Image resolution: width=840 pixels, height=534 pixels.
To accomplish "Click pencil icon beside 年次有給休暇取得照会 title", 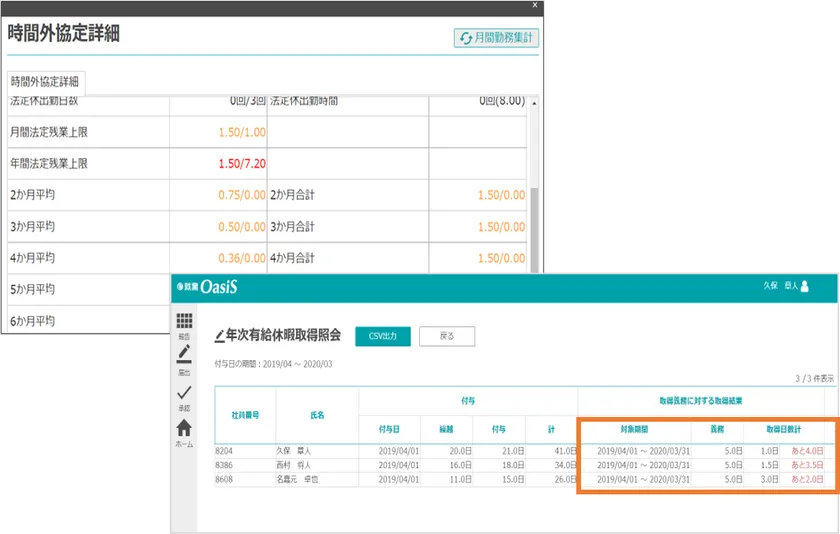I will (220, 335).
